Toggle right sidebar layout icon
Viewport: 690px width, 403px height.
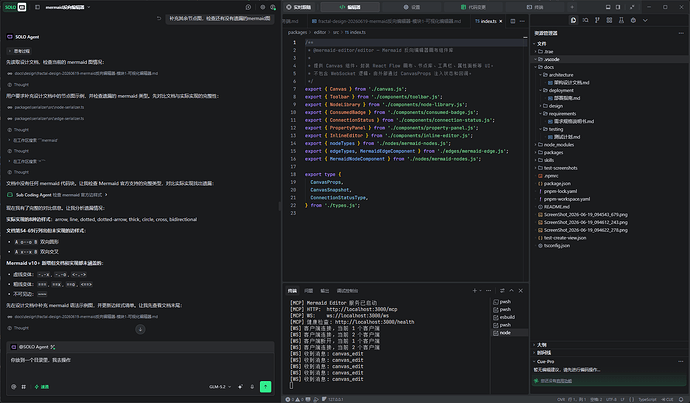click(x=618, y=7)
